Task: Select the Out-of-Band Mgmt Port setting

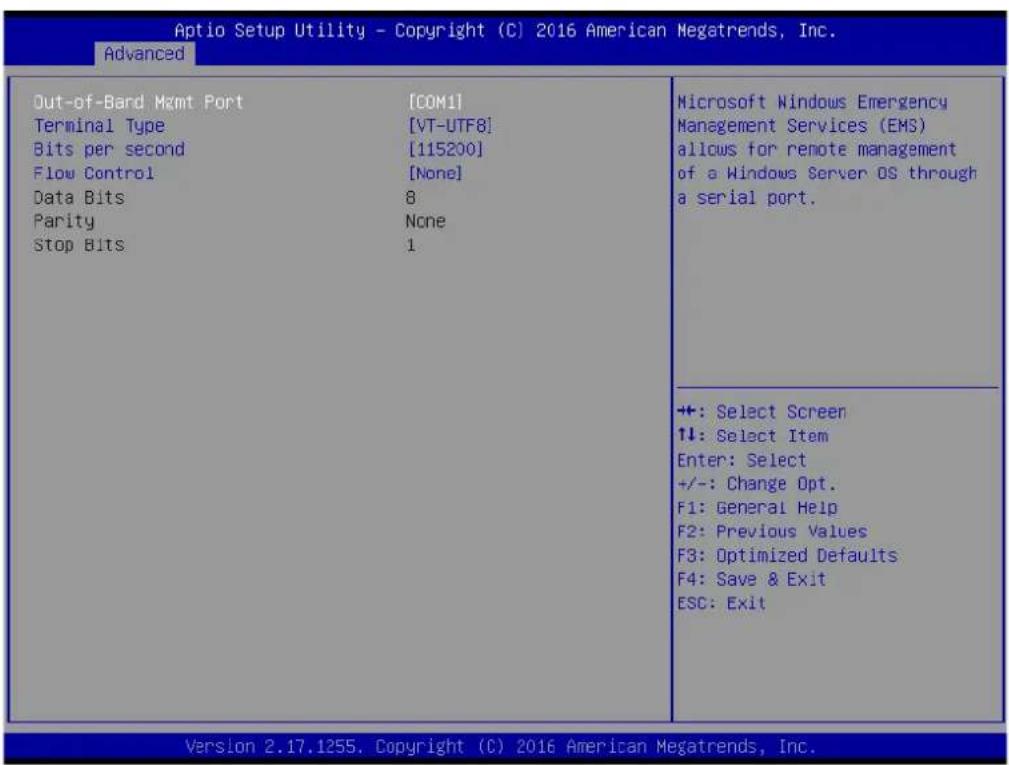Action: pyautogui.click(x=138, y=102)
